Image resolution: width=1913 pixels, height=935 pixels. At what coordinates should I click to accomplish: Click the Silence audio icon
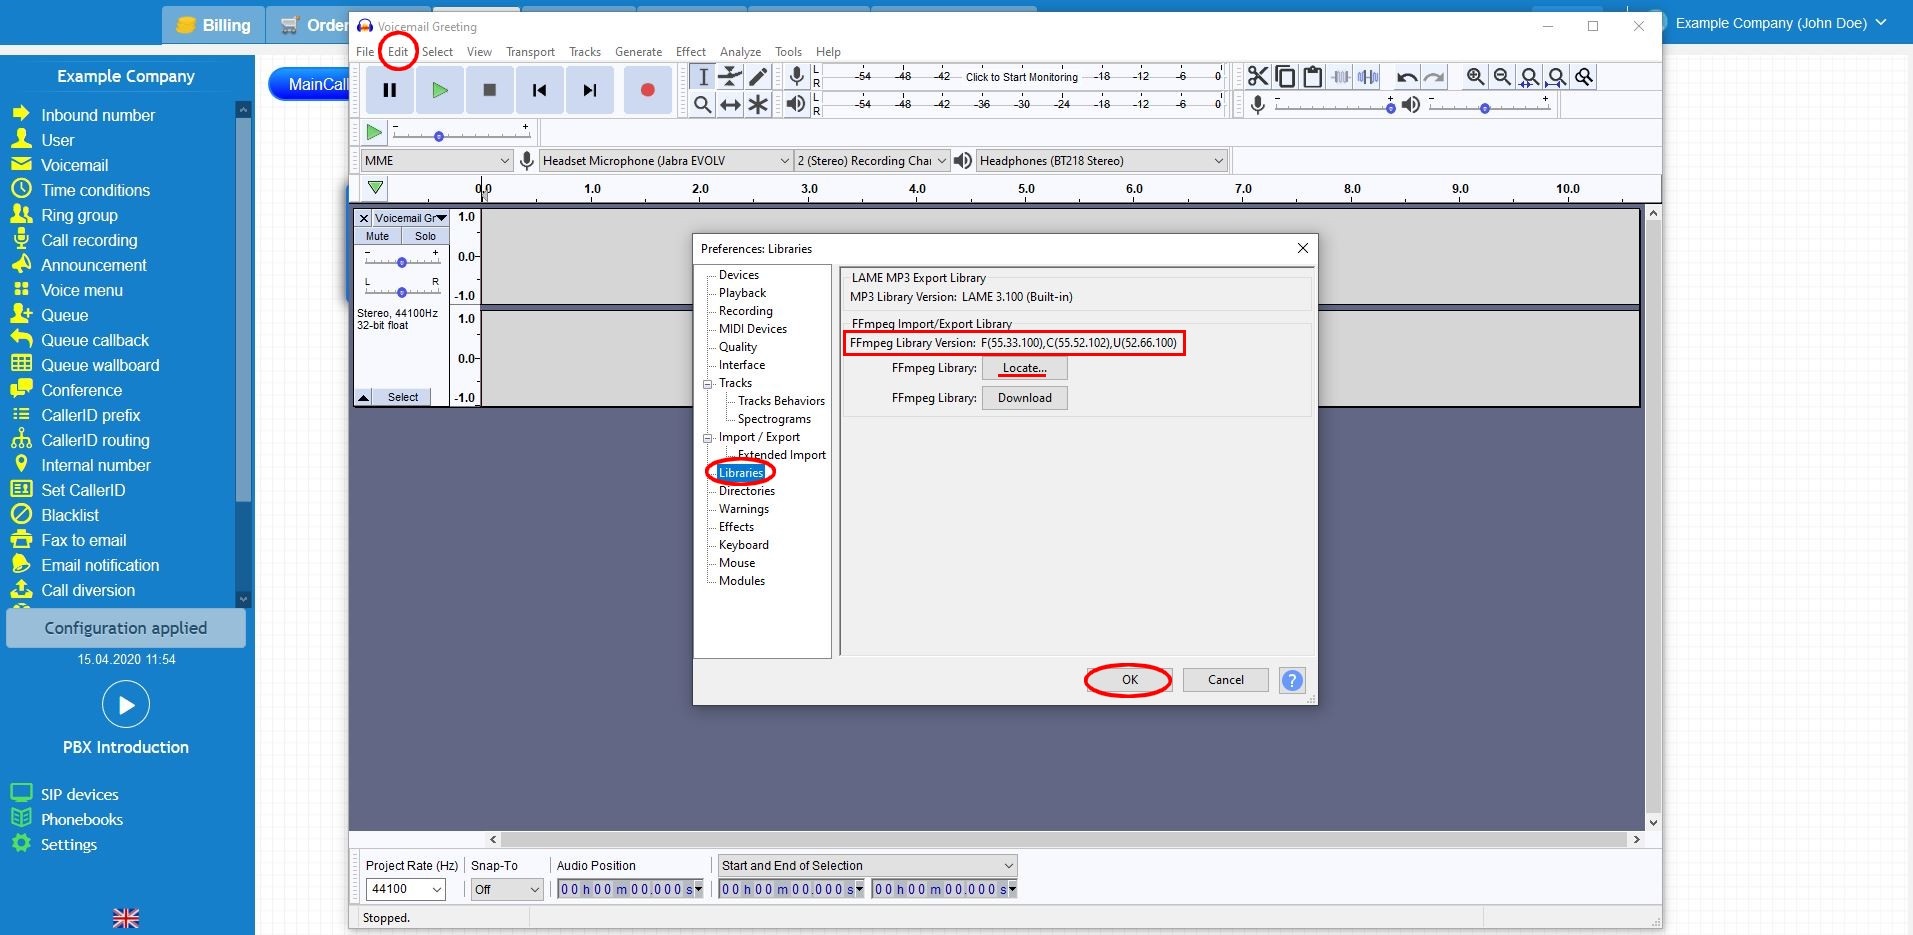click(1368, 77)
